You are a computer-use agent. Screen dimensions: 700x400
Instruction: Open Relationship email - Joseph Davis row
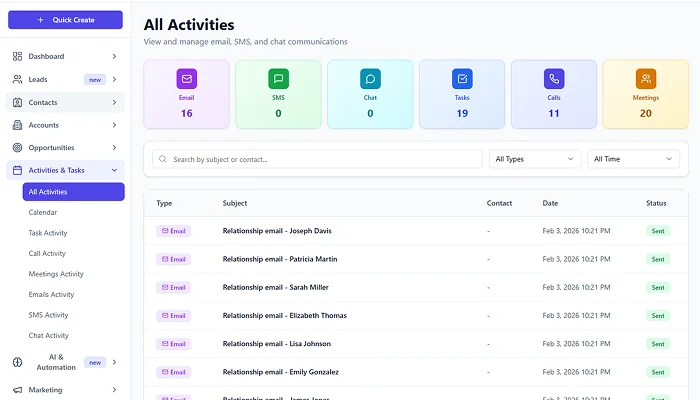coord(276,231)
